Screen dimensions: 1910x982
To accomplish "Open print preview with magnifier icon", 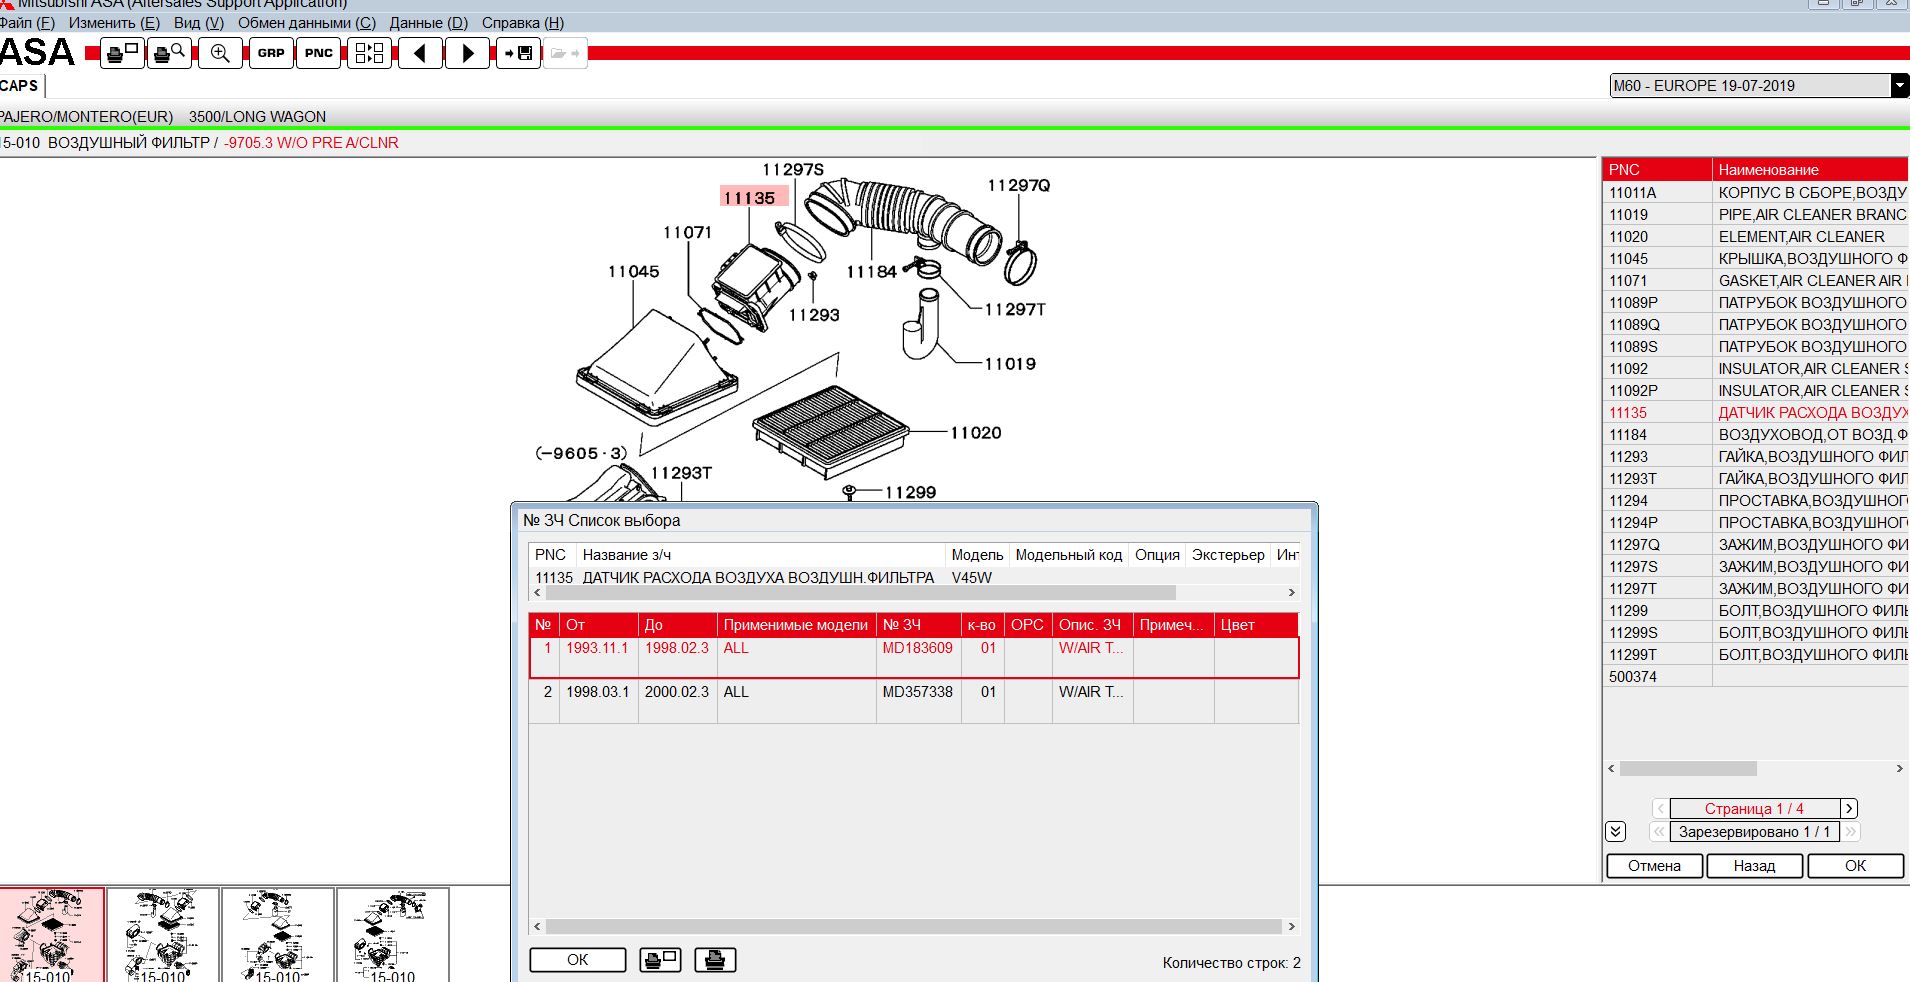I will [x=170, y=53].
